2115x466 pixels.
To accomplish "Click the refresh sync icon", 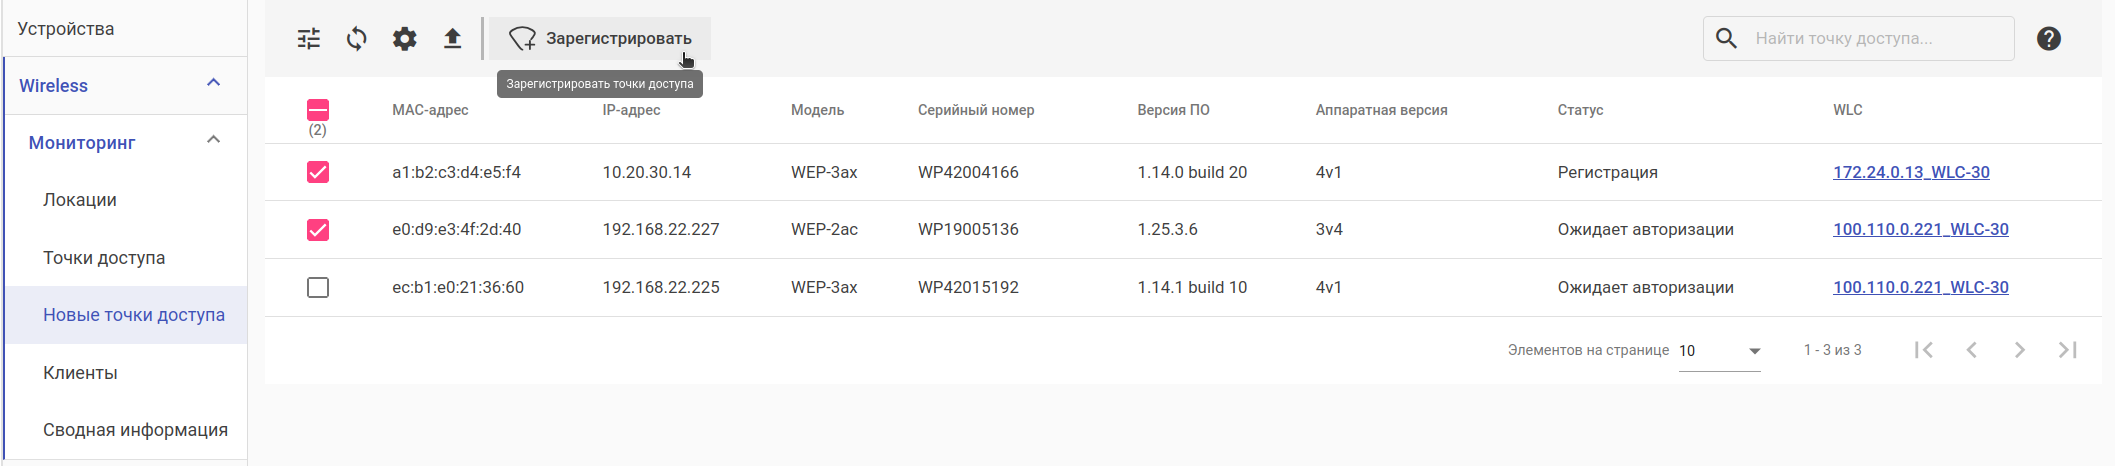I will point(357,39).
